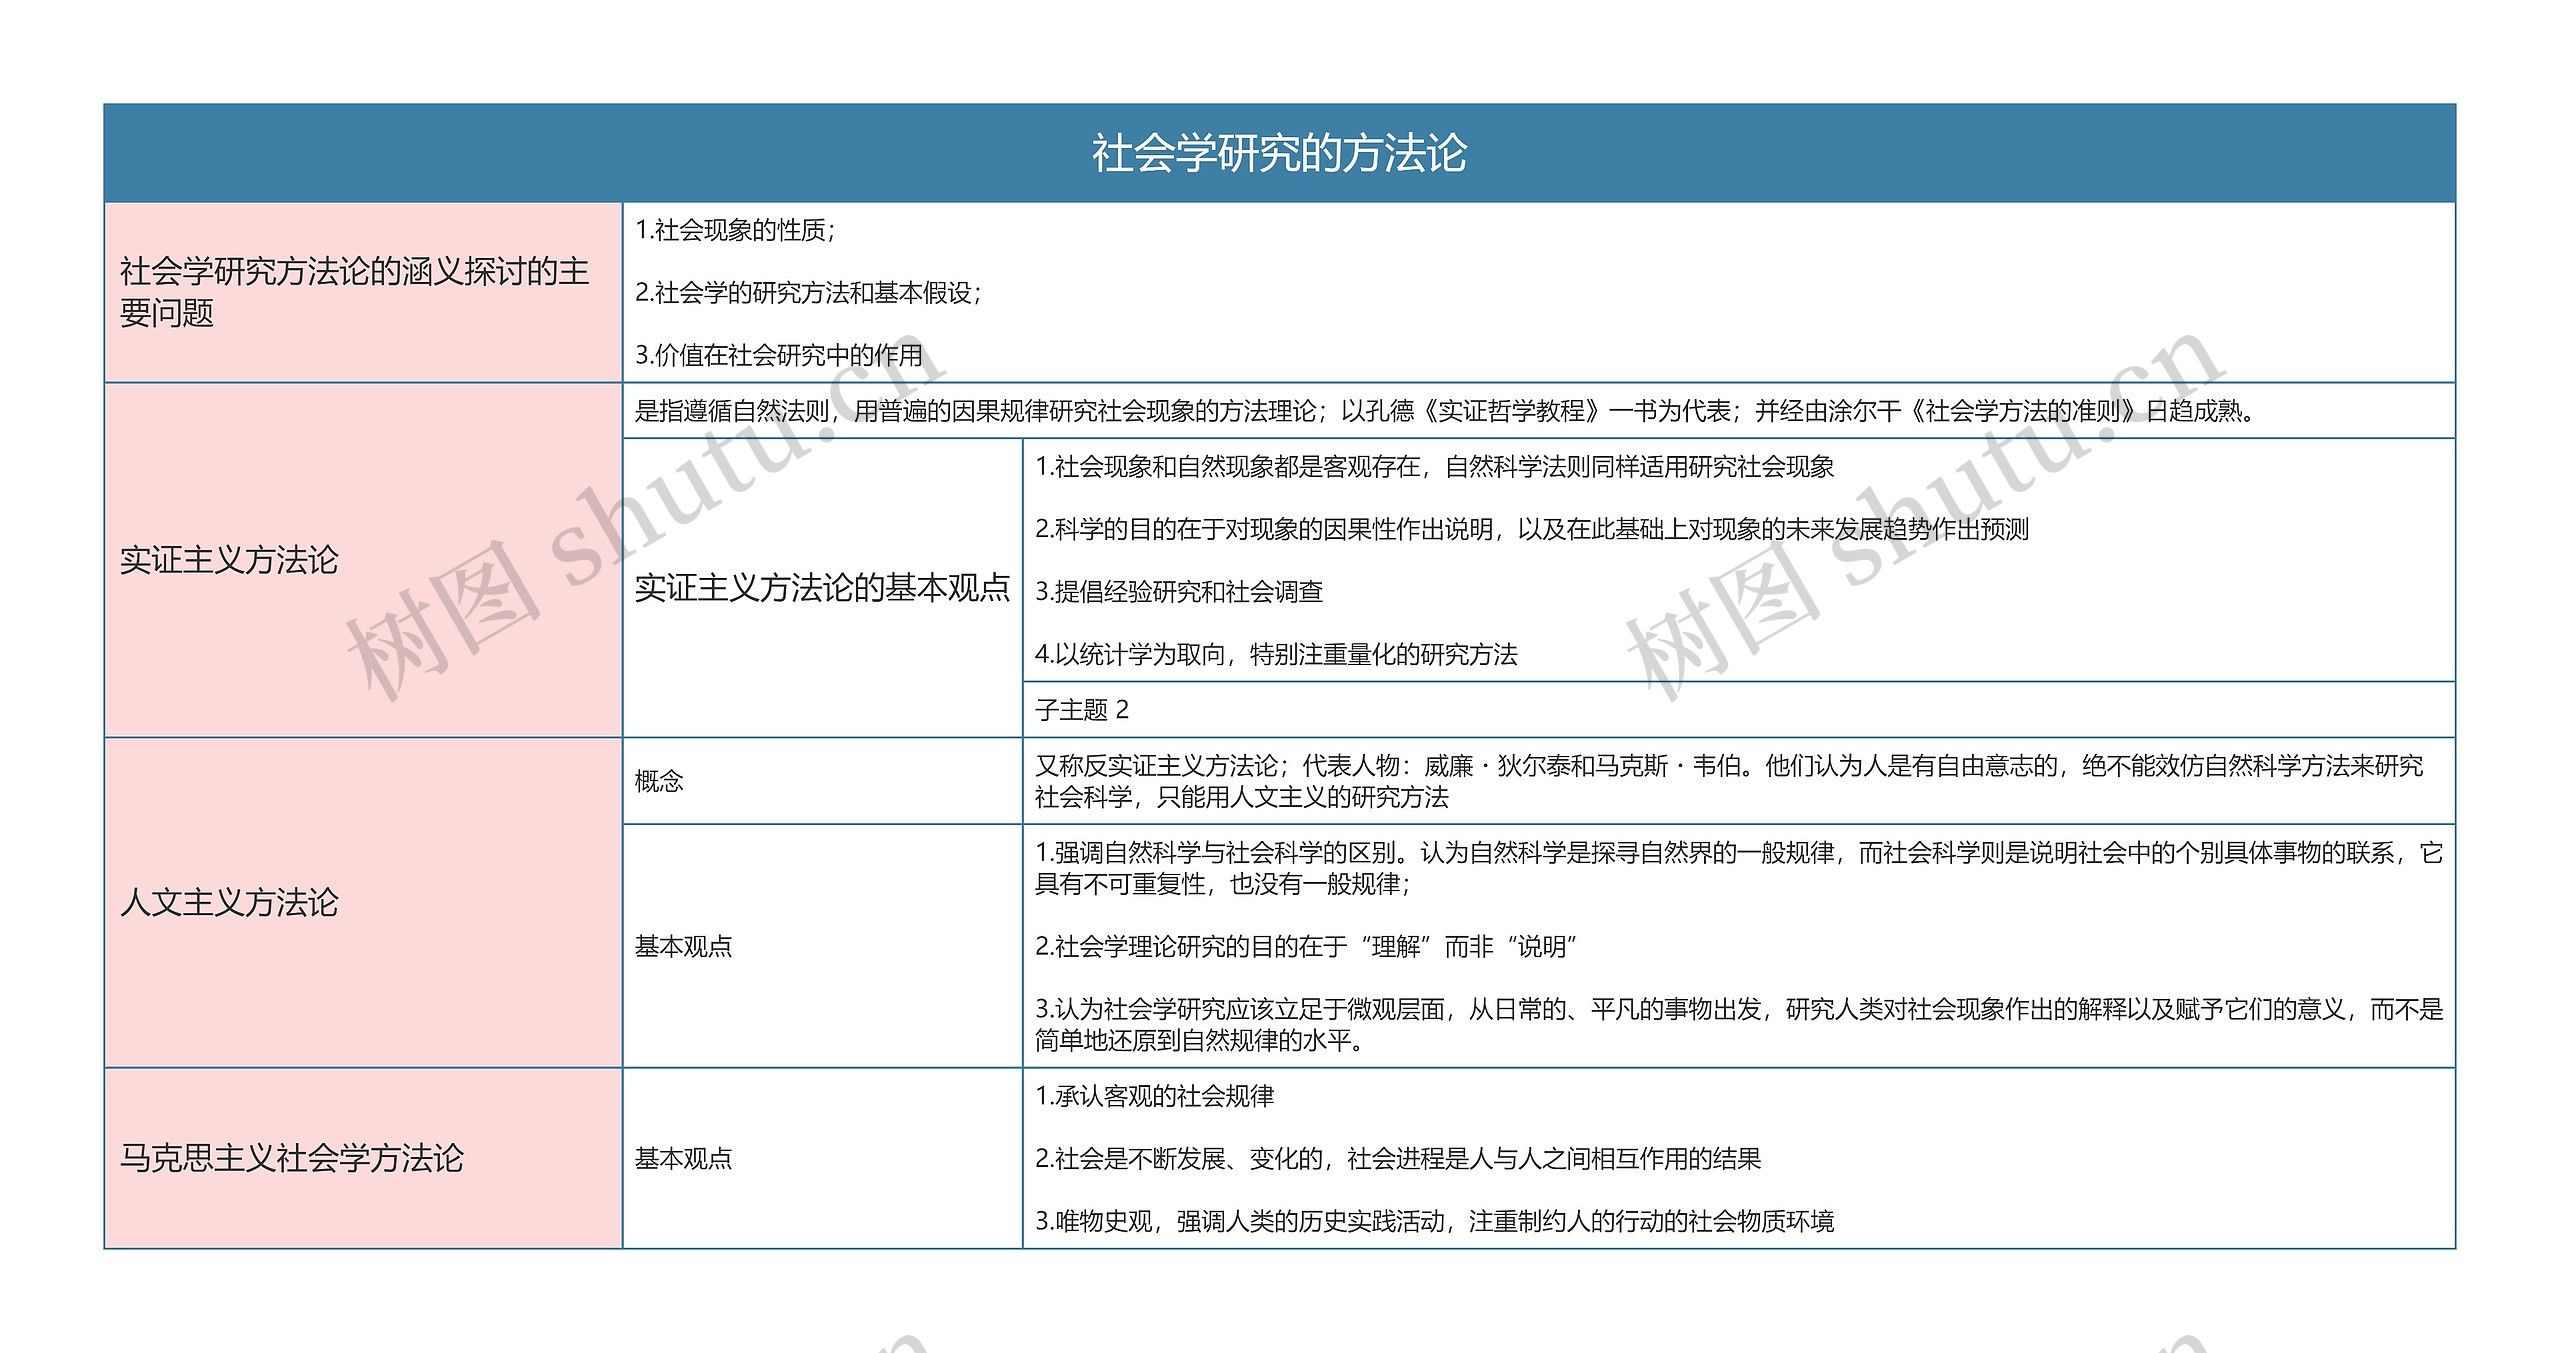Select line 2.科学的目的在于对现象的因果性作出说明
2560x1353 pixels.
(1532, 529)
